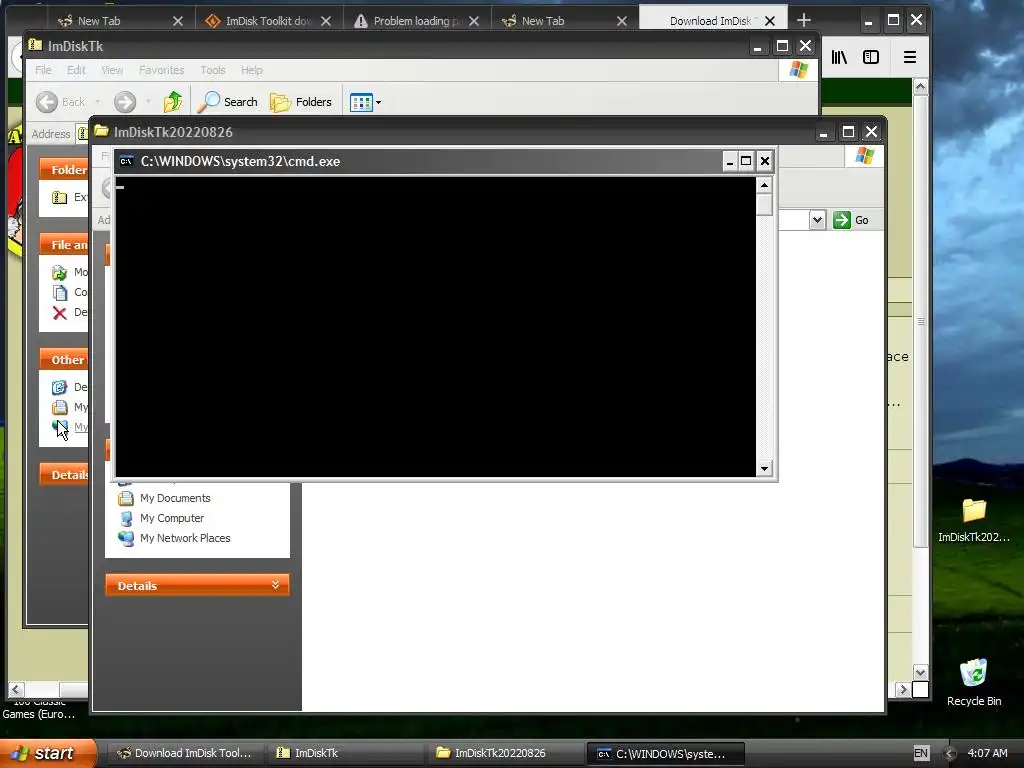Open browser hamburger menu
The image size is (1024, 768).
tap(910, 57)
